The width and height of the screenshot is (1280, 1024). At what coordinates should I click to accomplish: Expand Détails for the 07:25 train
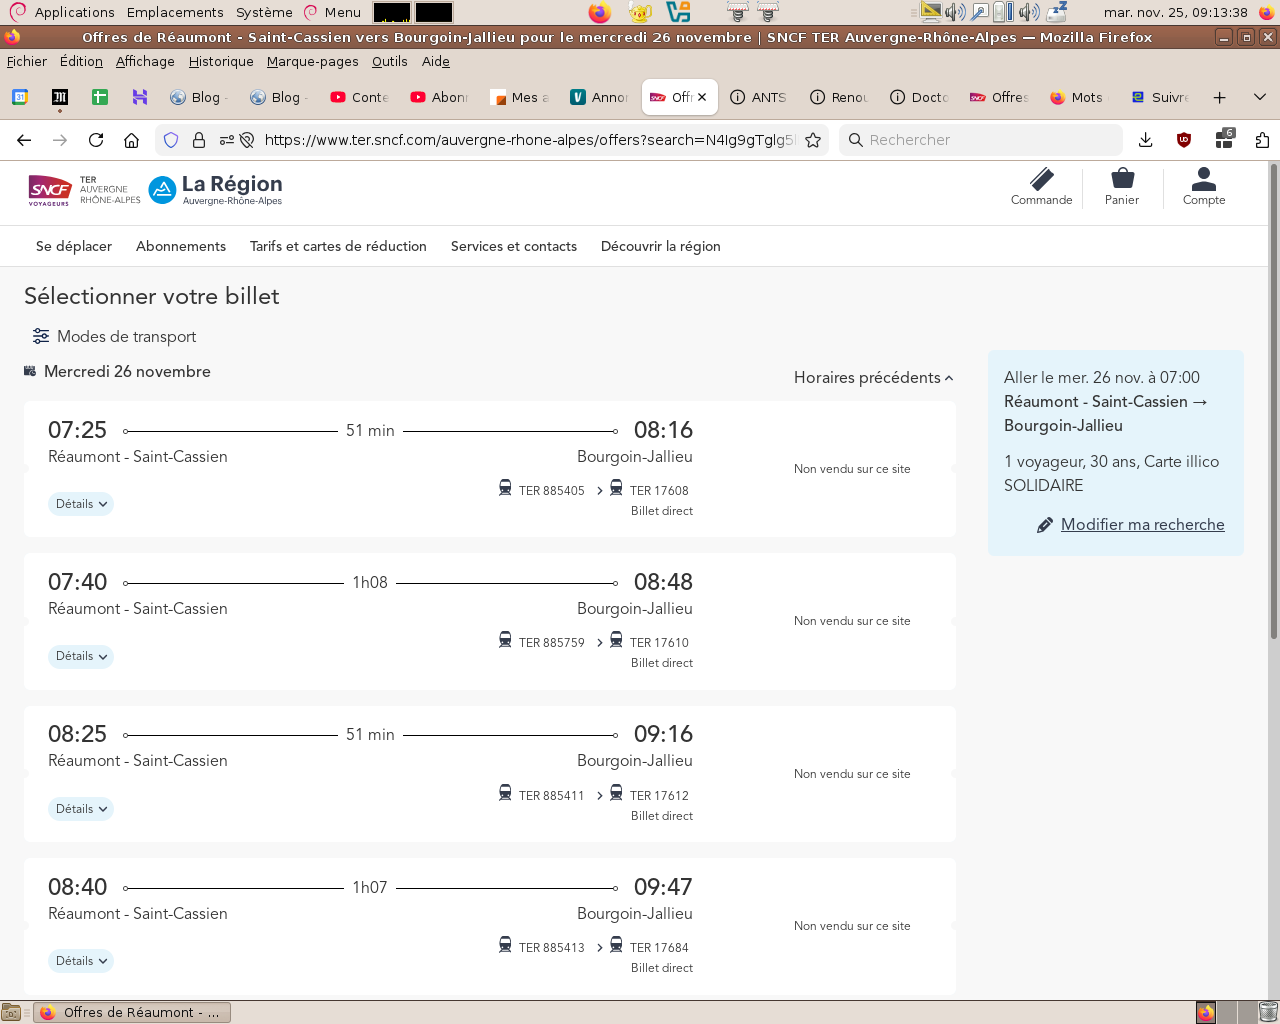(x=81, y=504)
